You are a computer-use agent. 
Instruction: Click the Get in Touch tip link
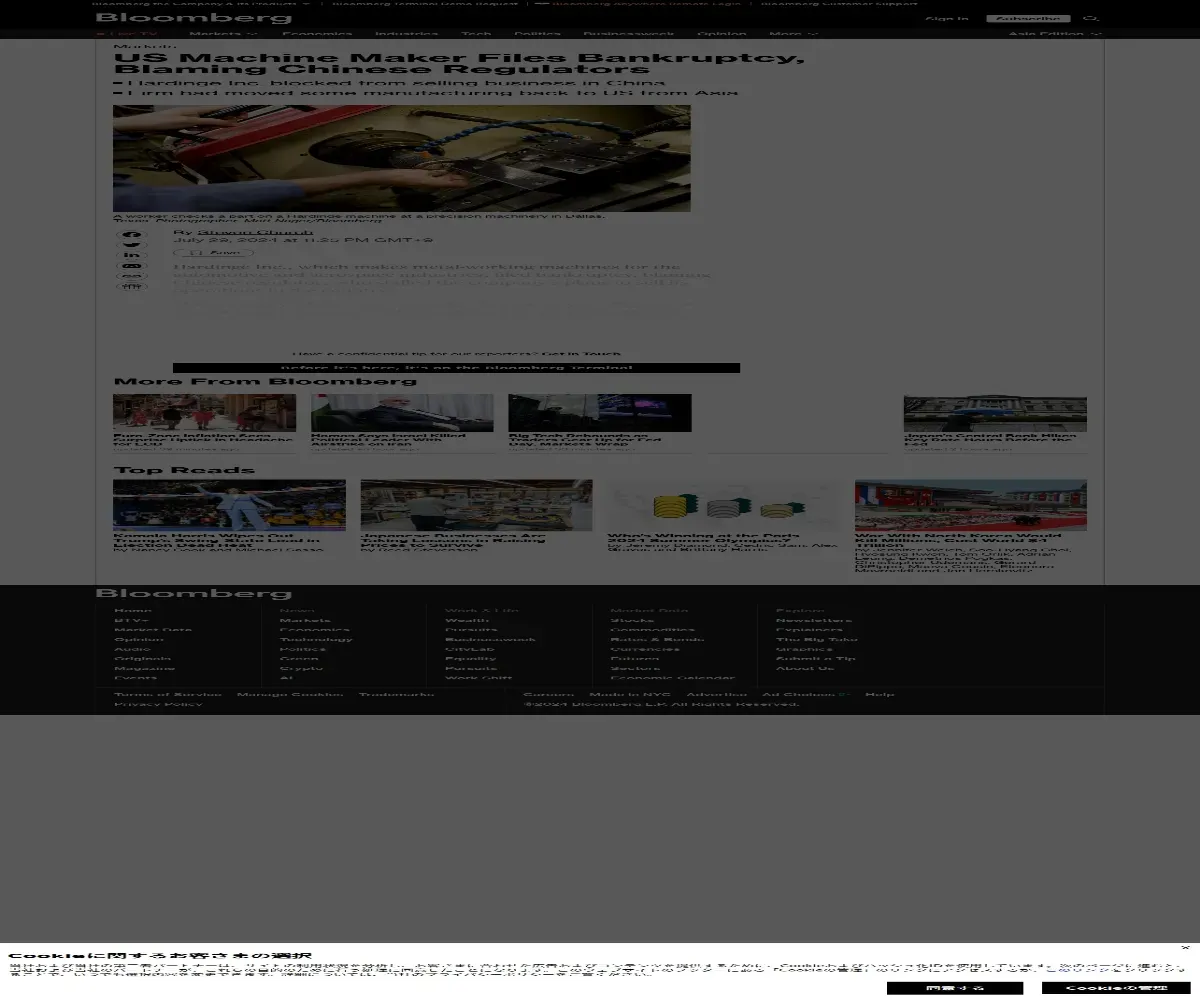[581, 354]
